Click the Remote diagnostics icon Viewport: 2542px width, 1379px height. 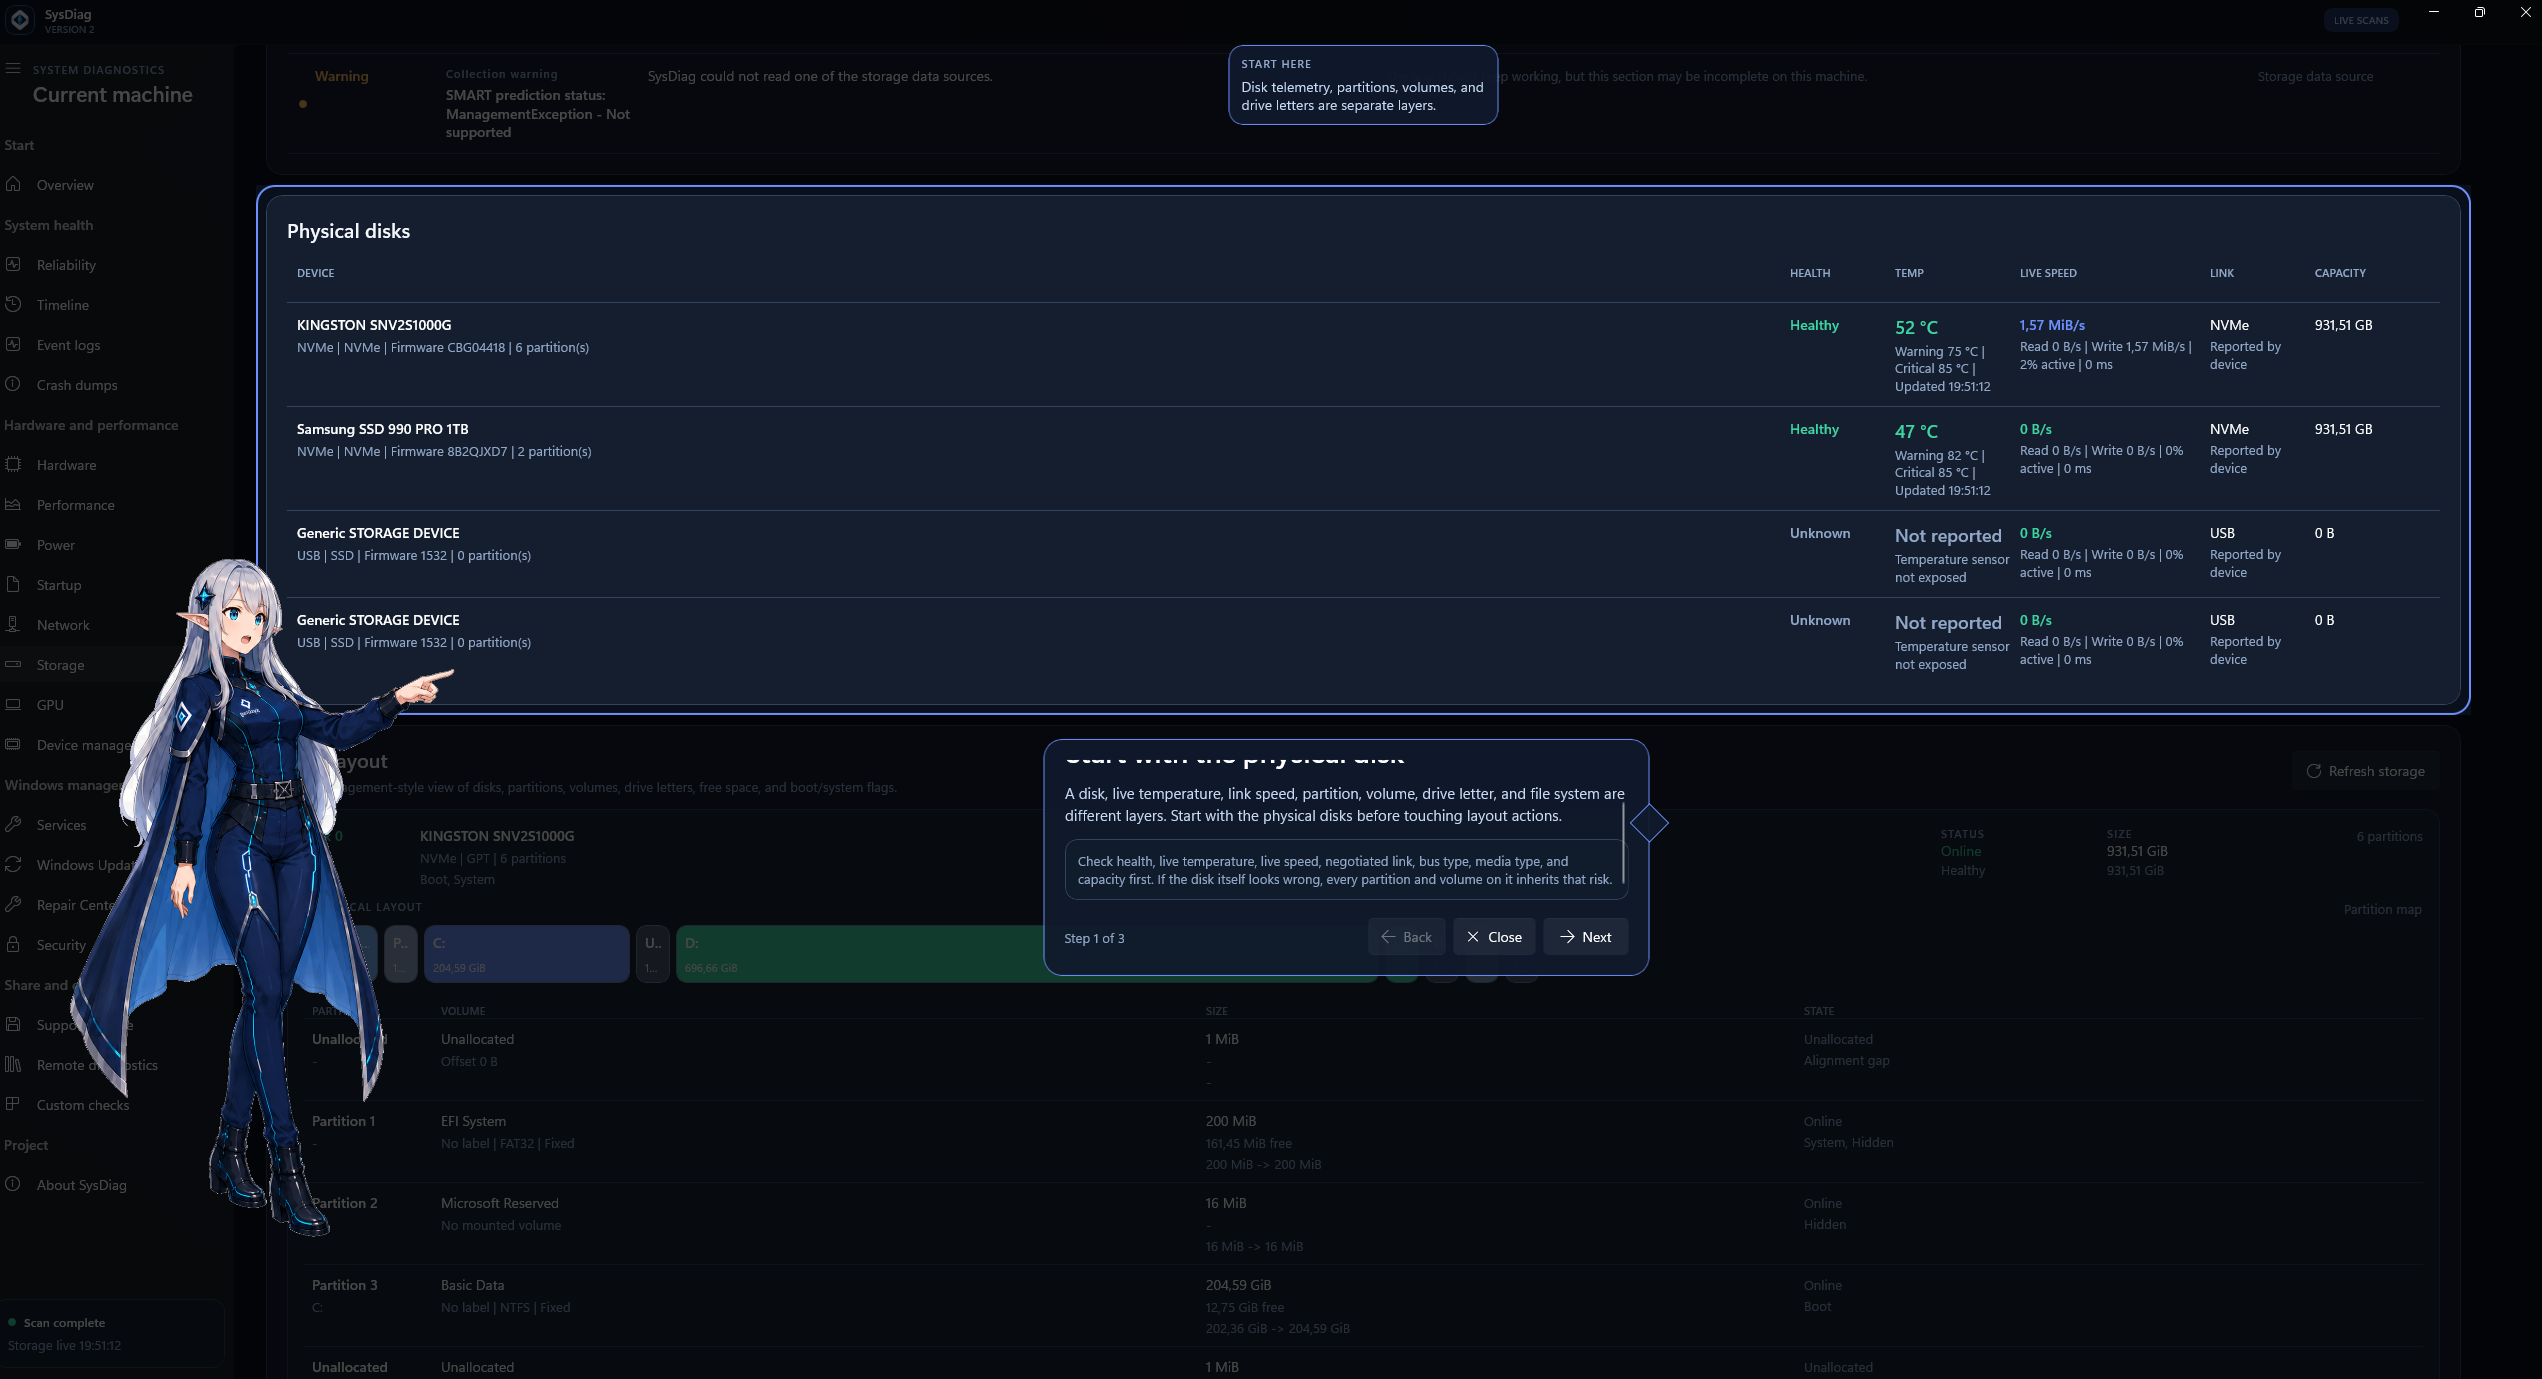point(13,1064)
